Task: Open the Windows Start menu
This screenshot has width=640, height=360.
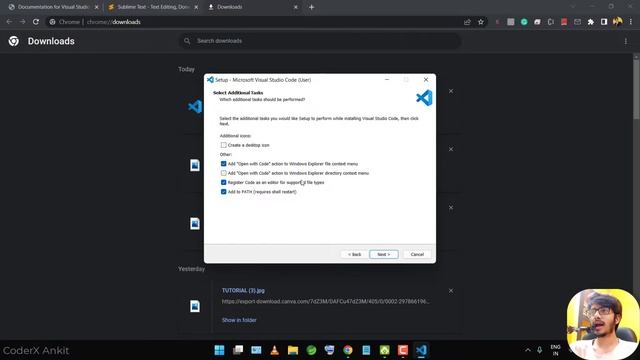Action: pos(219,350)
